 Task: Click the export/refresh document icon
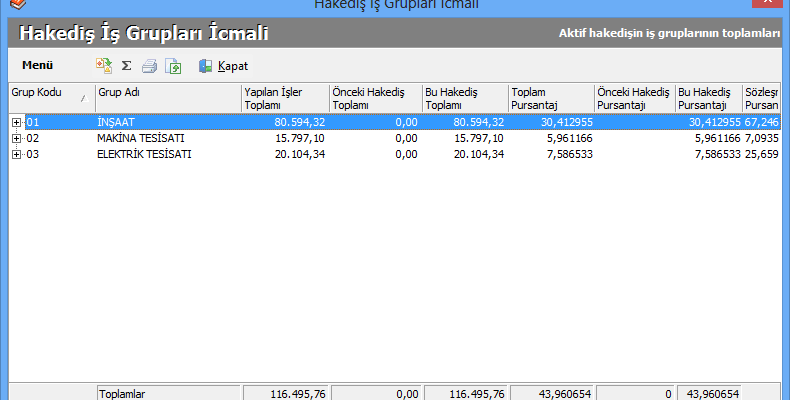pos(173,66)
